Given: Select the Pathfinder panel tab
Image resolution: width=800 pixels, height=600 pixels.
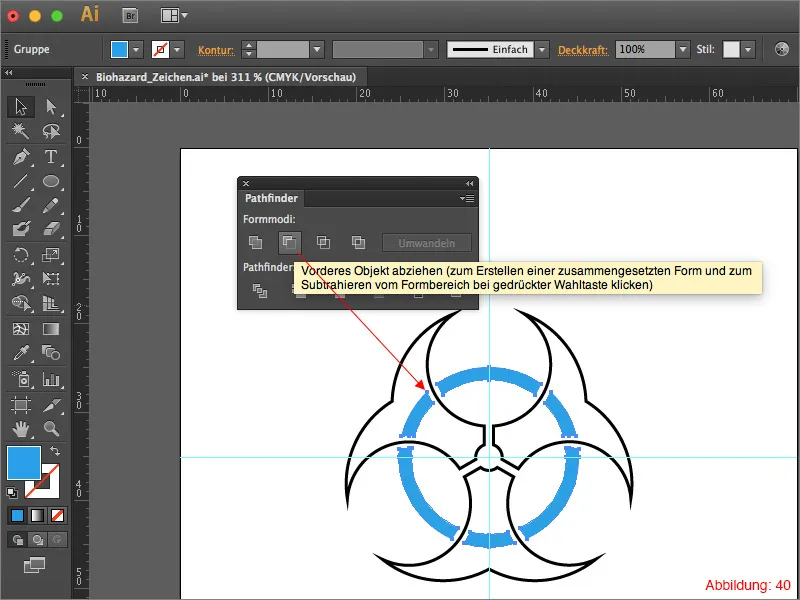Looking at the screenshot, I should click(271, 198).
